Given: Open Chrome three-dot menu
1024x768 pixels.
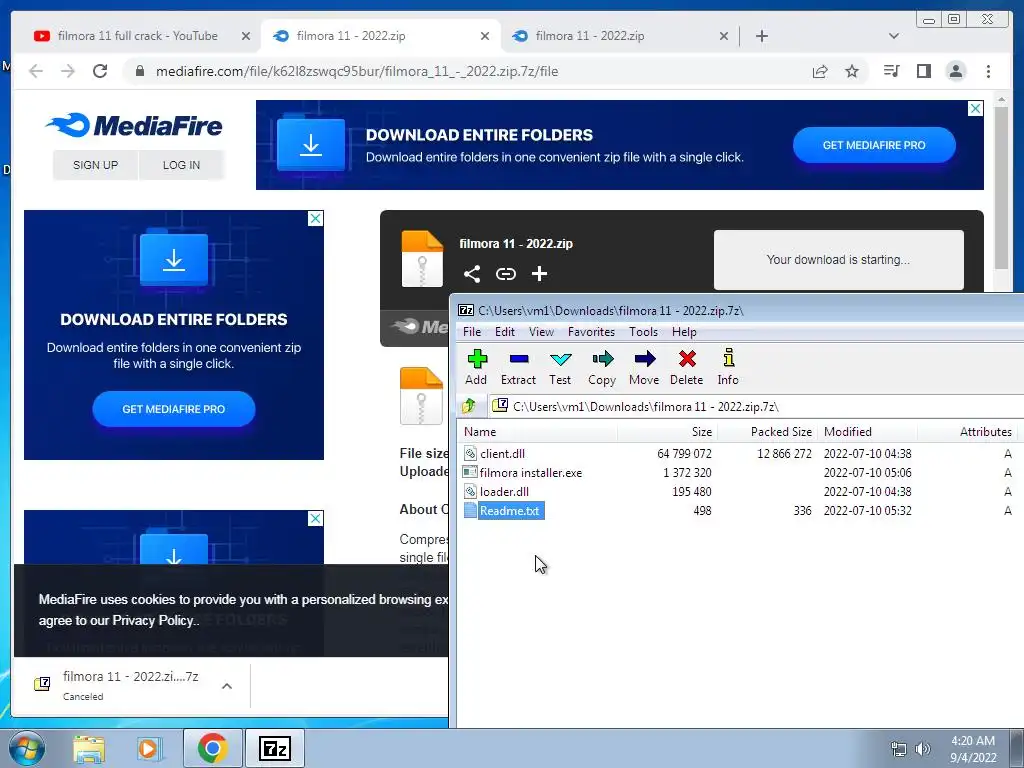Looking at the screenshot, I should coord(989,71).
